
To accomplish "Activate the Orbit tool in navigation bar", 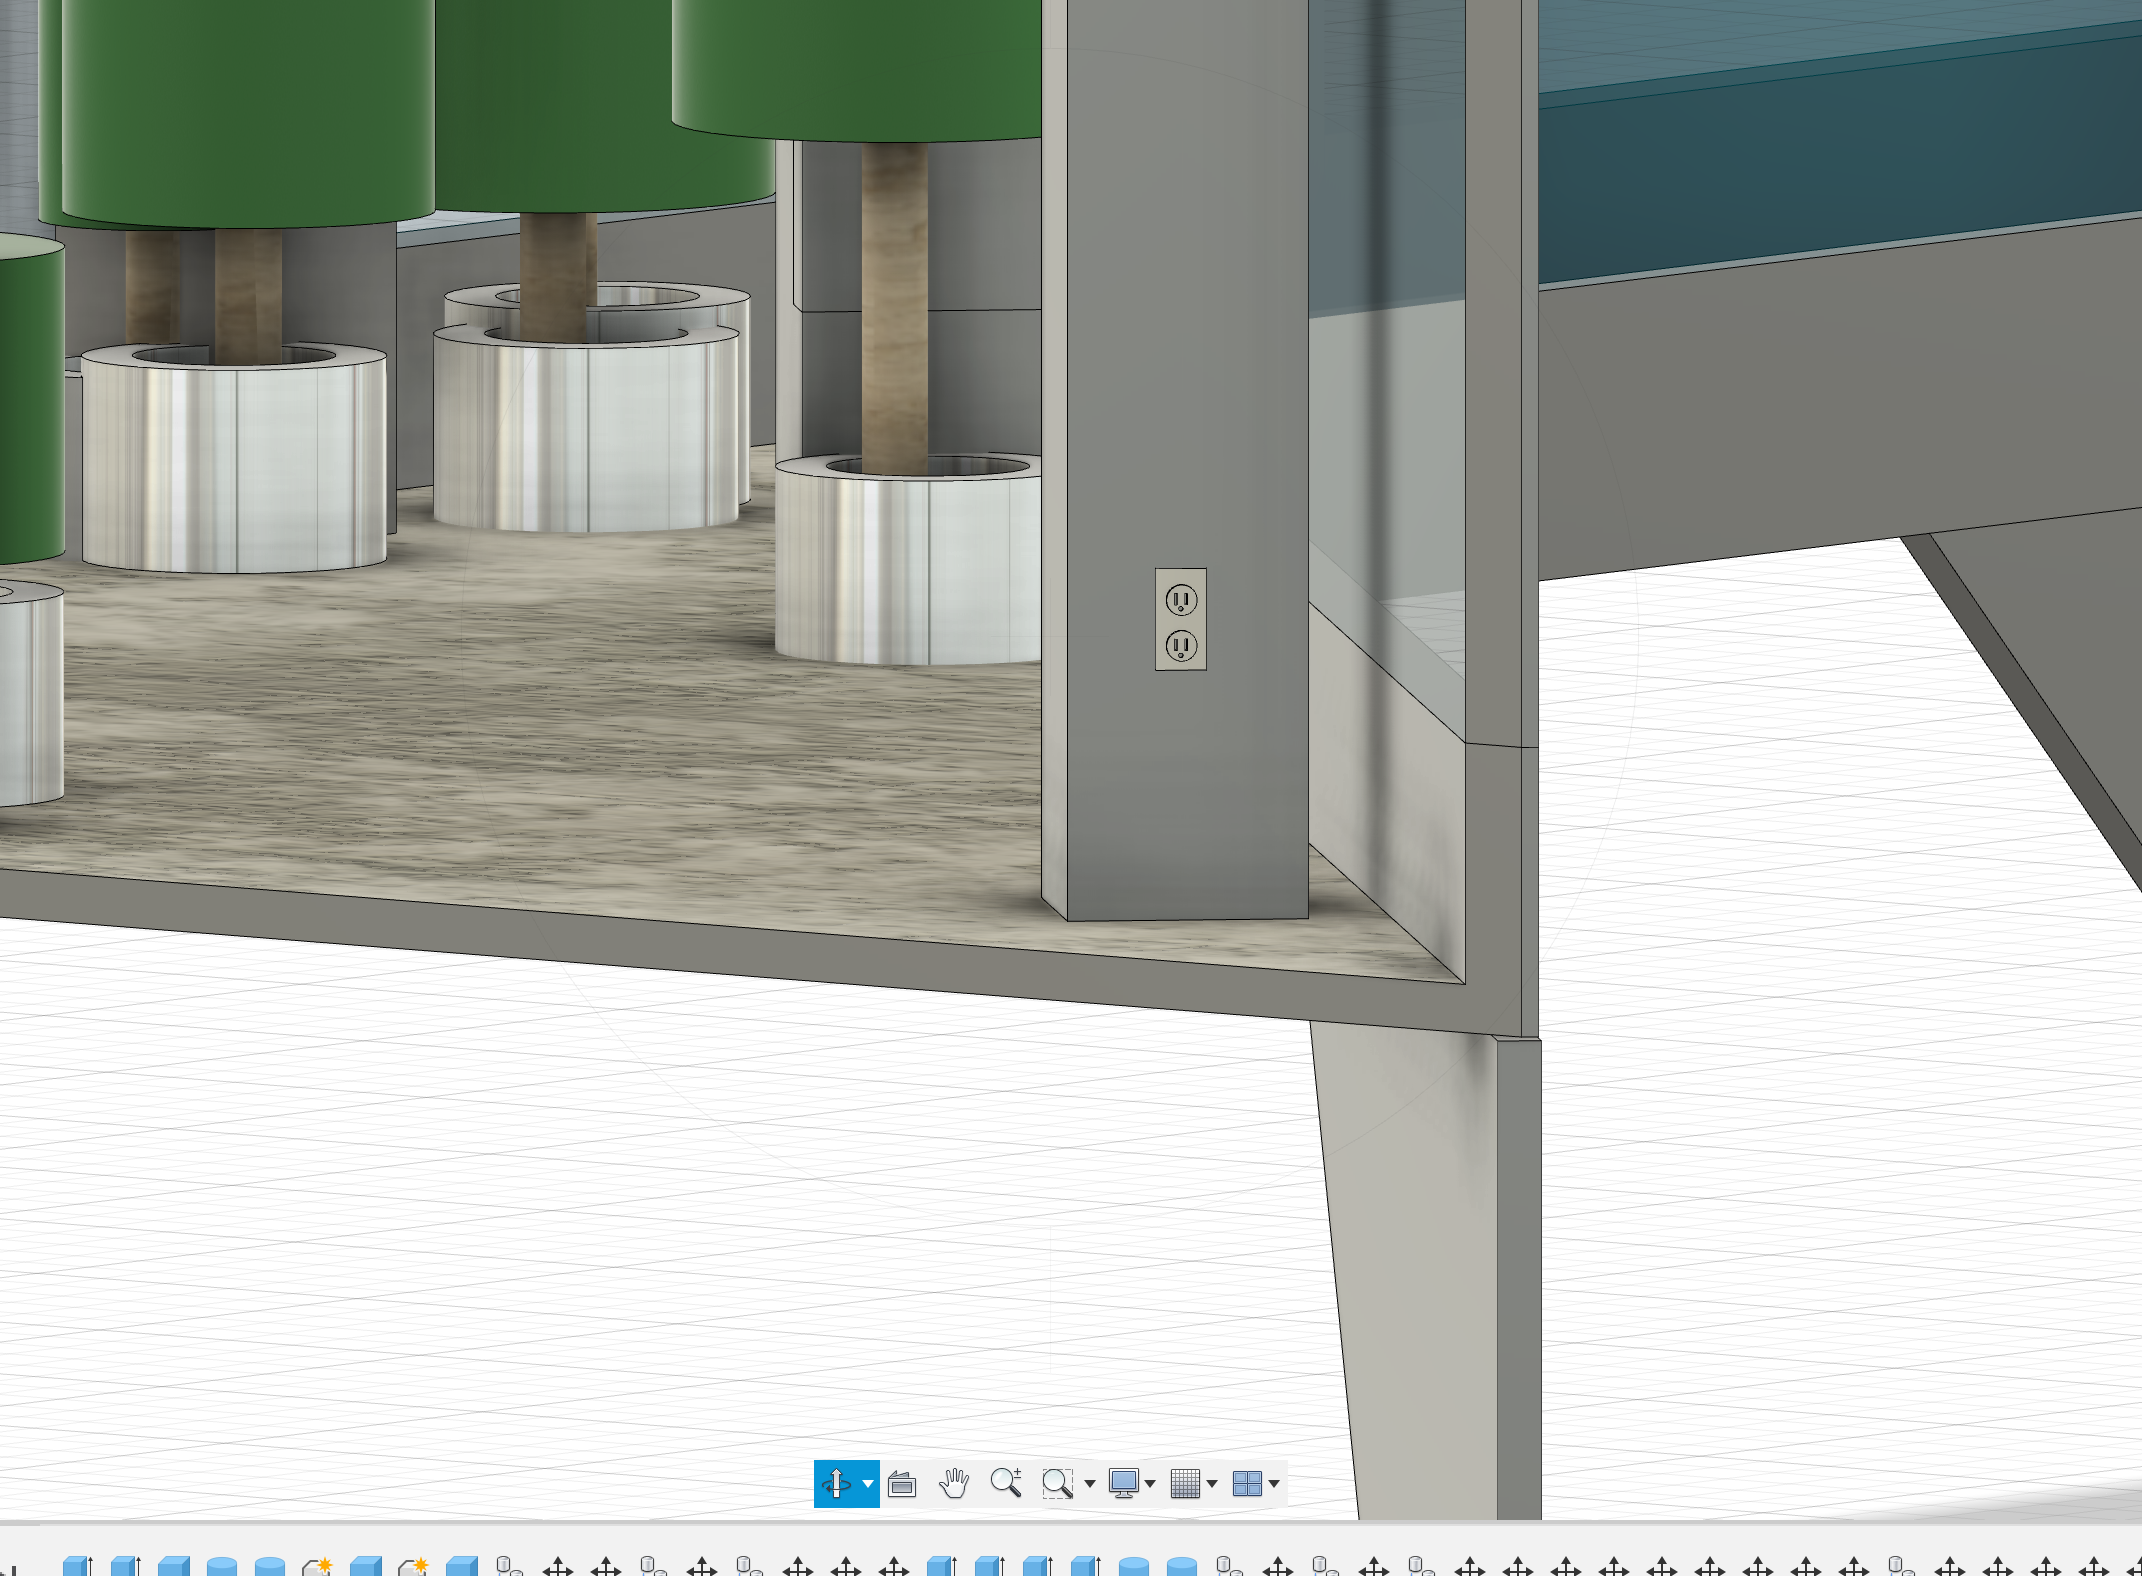I will click(x=836, y=1483).
